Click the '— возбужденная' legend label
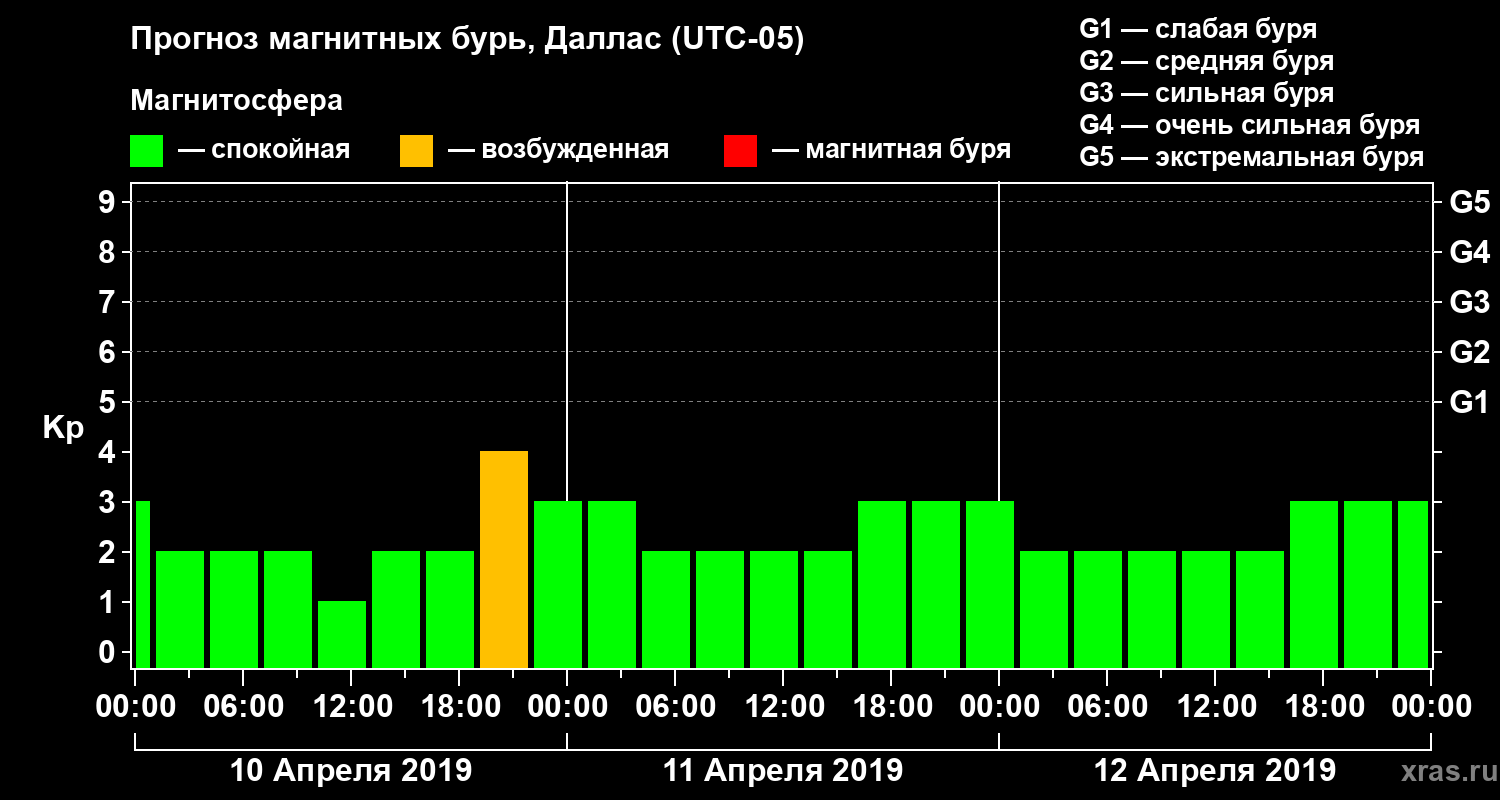Viewport: 1500px width, 800px height. 558,151
